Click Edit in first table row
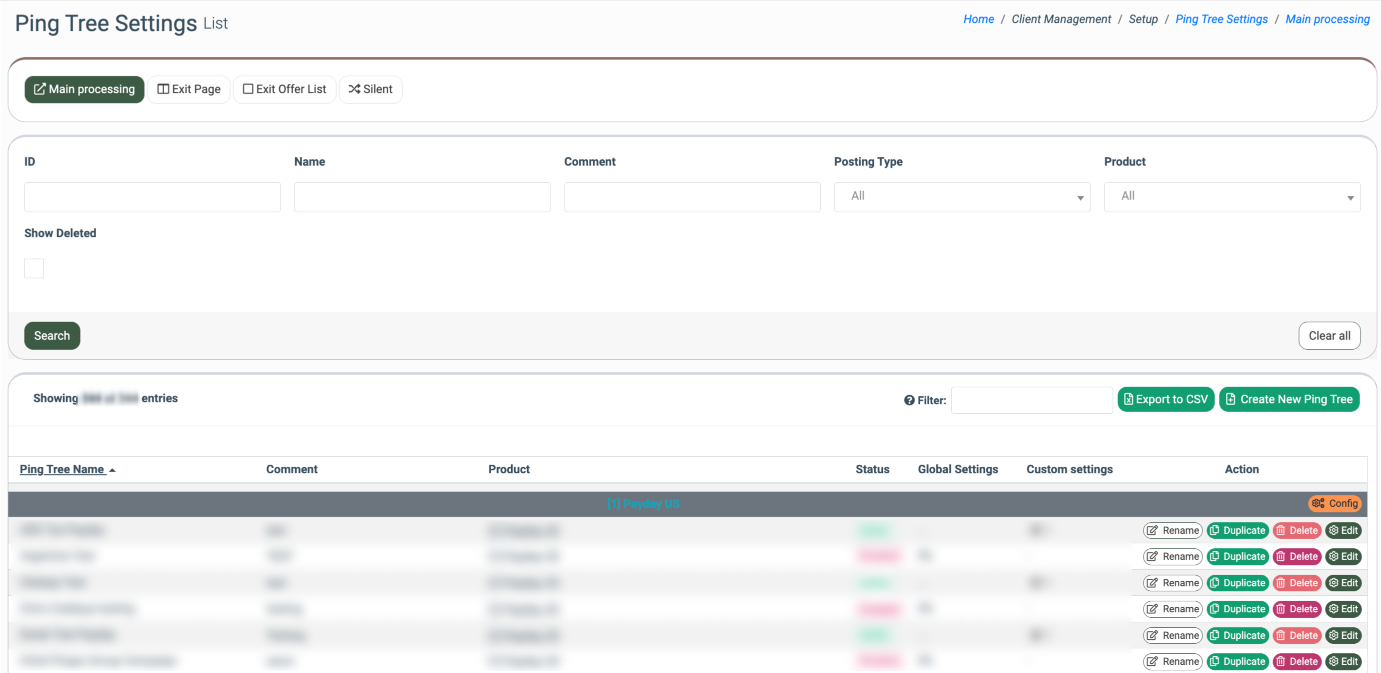This screenshot has height=673, width=1381. tap(1343, 531)
